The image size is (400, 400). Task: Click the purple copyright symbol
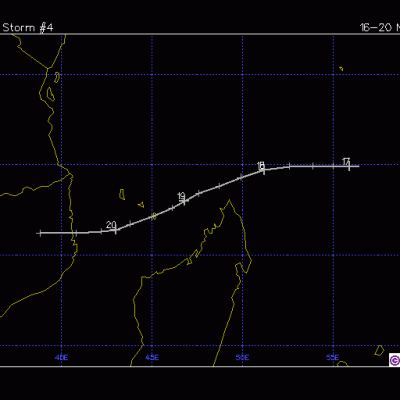click(395, 360)
